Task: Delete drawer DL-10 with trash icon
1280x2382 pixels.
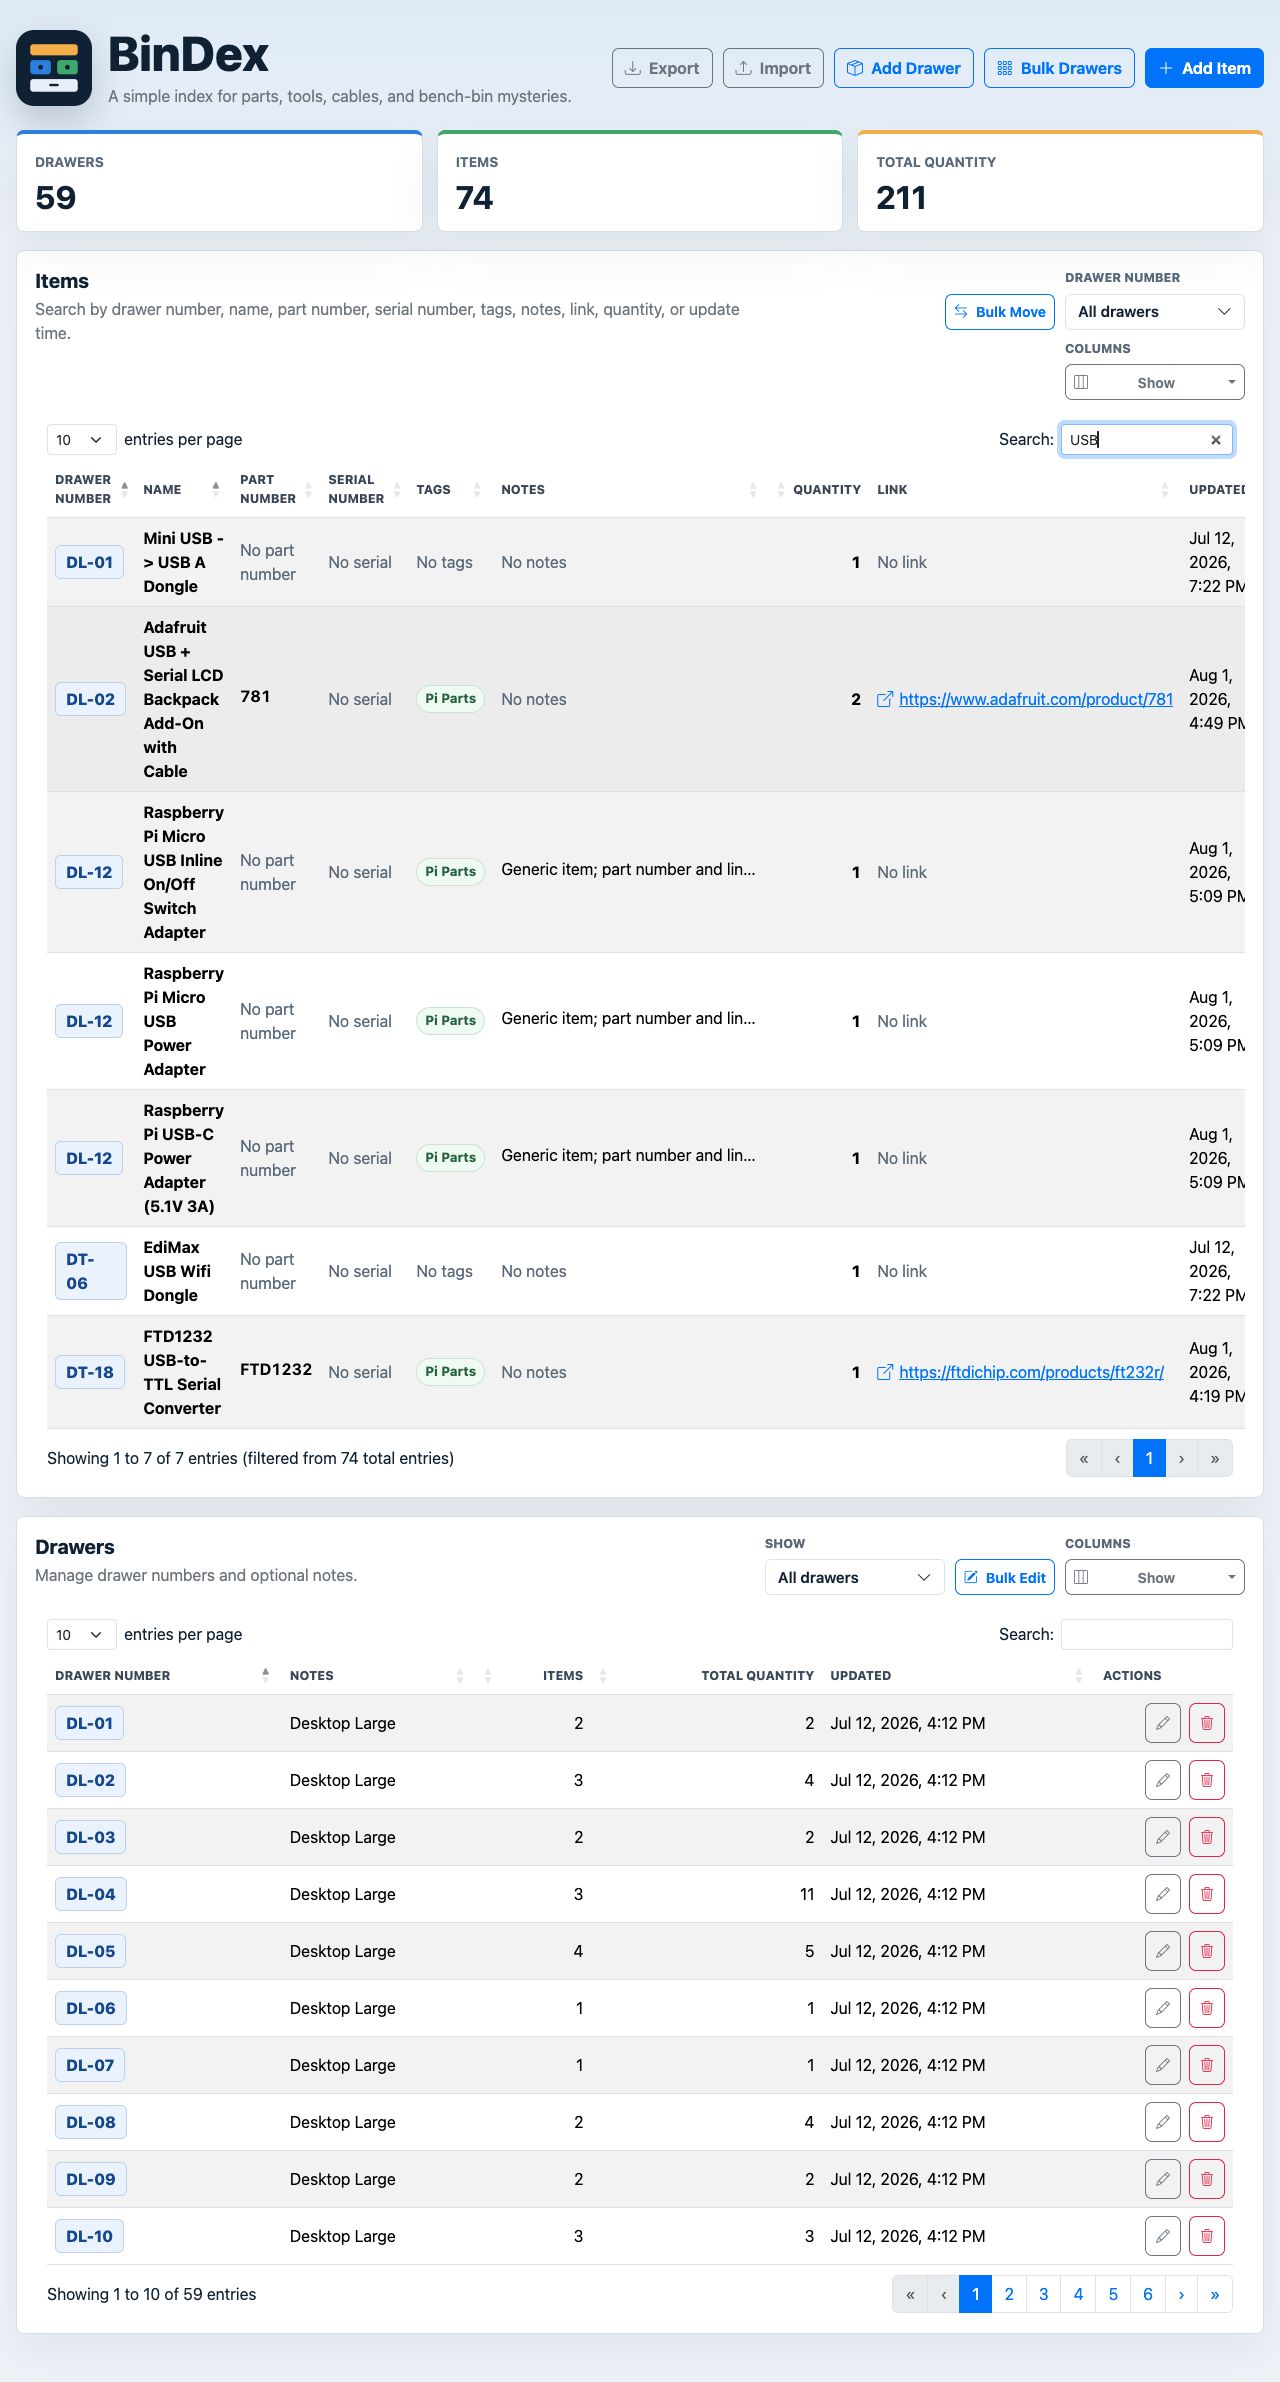Action: coord(1207,2236)
